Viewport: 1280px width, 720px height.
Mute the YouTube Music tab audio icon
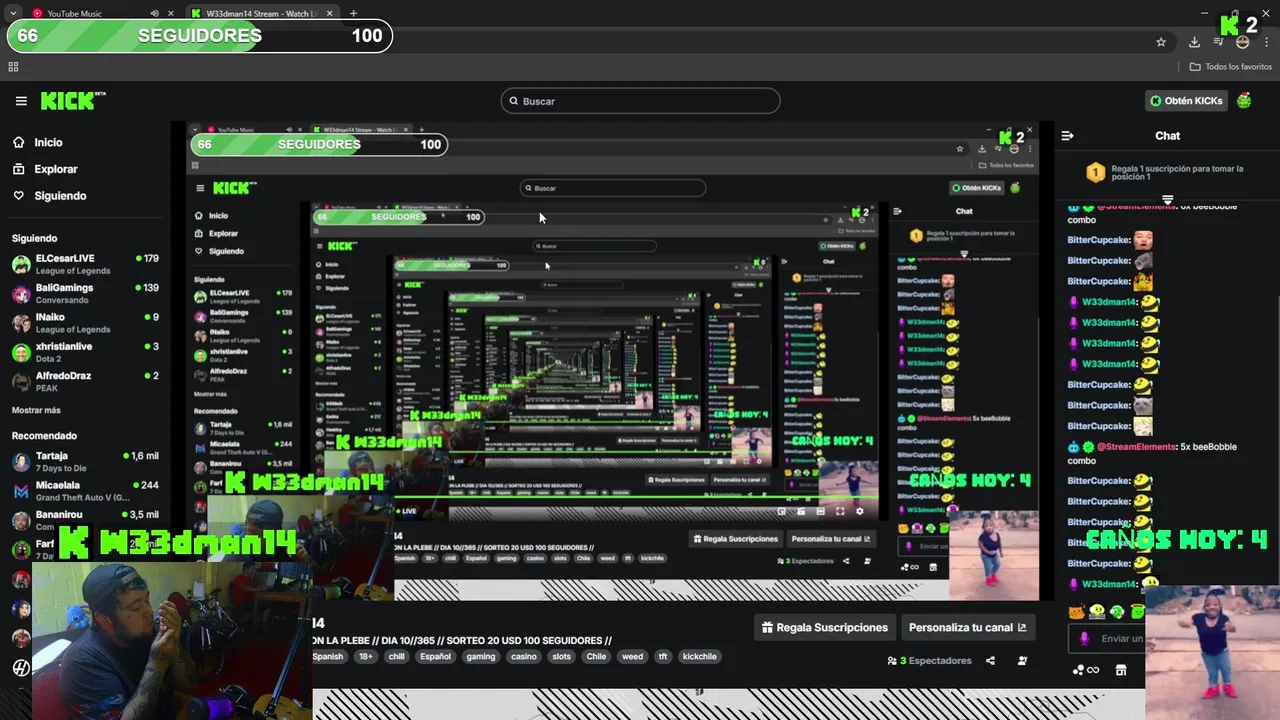pyautogui.click(x=154, y=13)
